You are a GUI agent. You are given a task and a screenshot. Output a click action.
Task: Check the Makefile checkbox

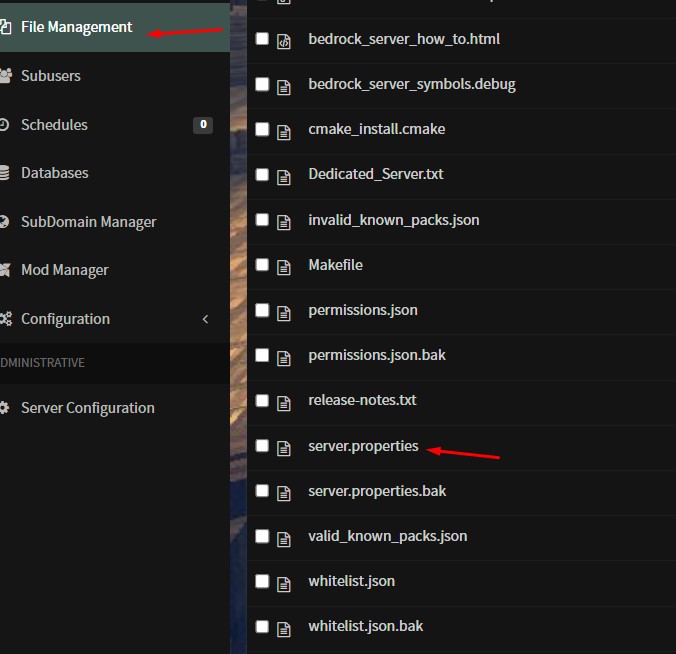tap(262, 265)
